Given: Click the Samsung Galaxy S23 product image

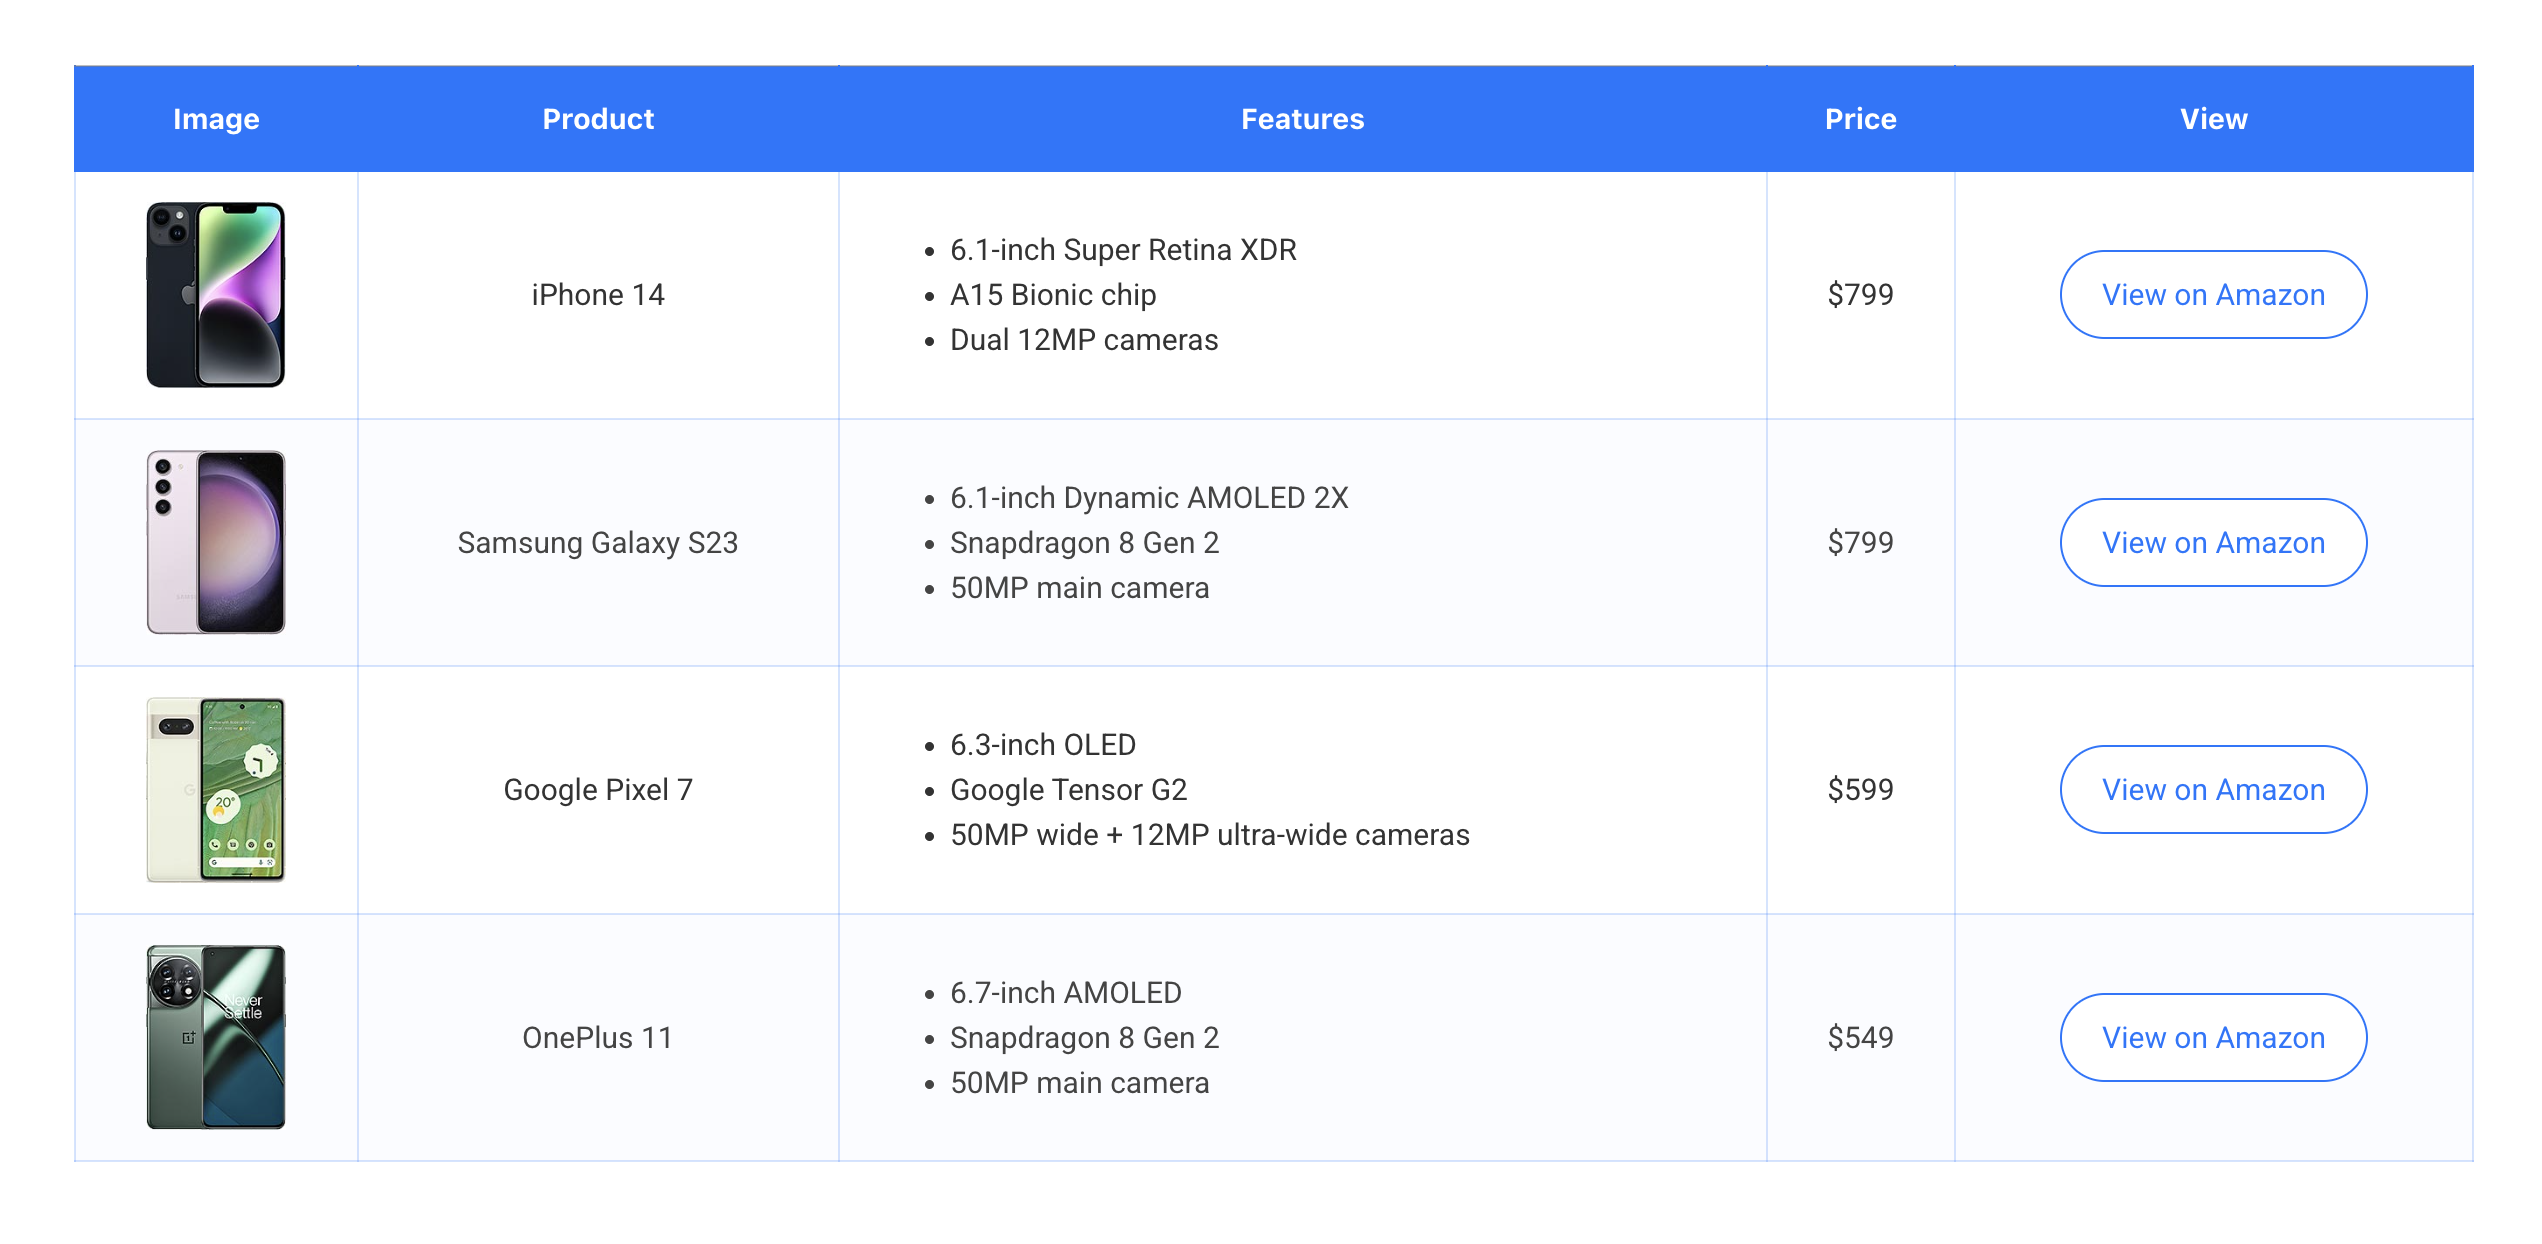Looking at the screenshot, I should (216, 542).
